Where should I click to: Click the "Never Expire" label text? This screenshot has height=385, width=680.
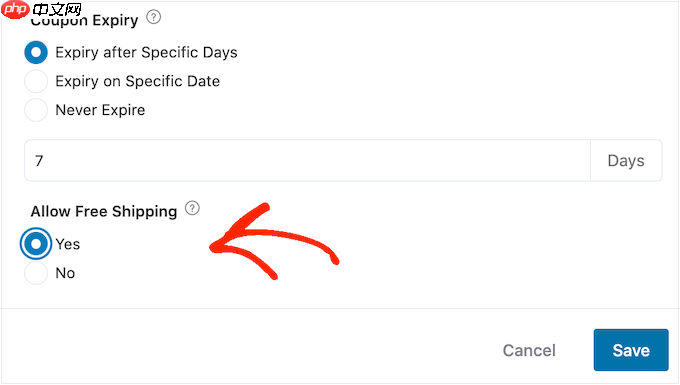click(100, 110)
